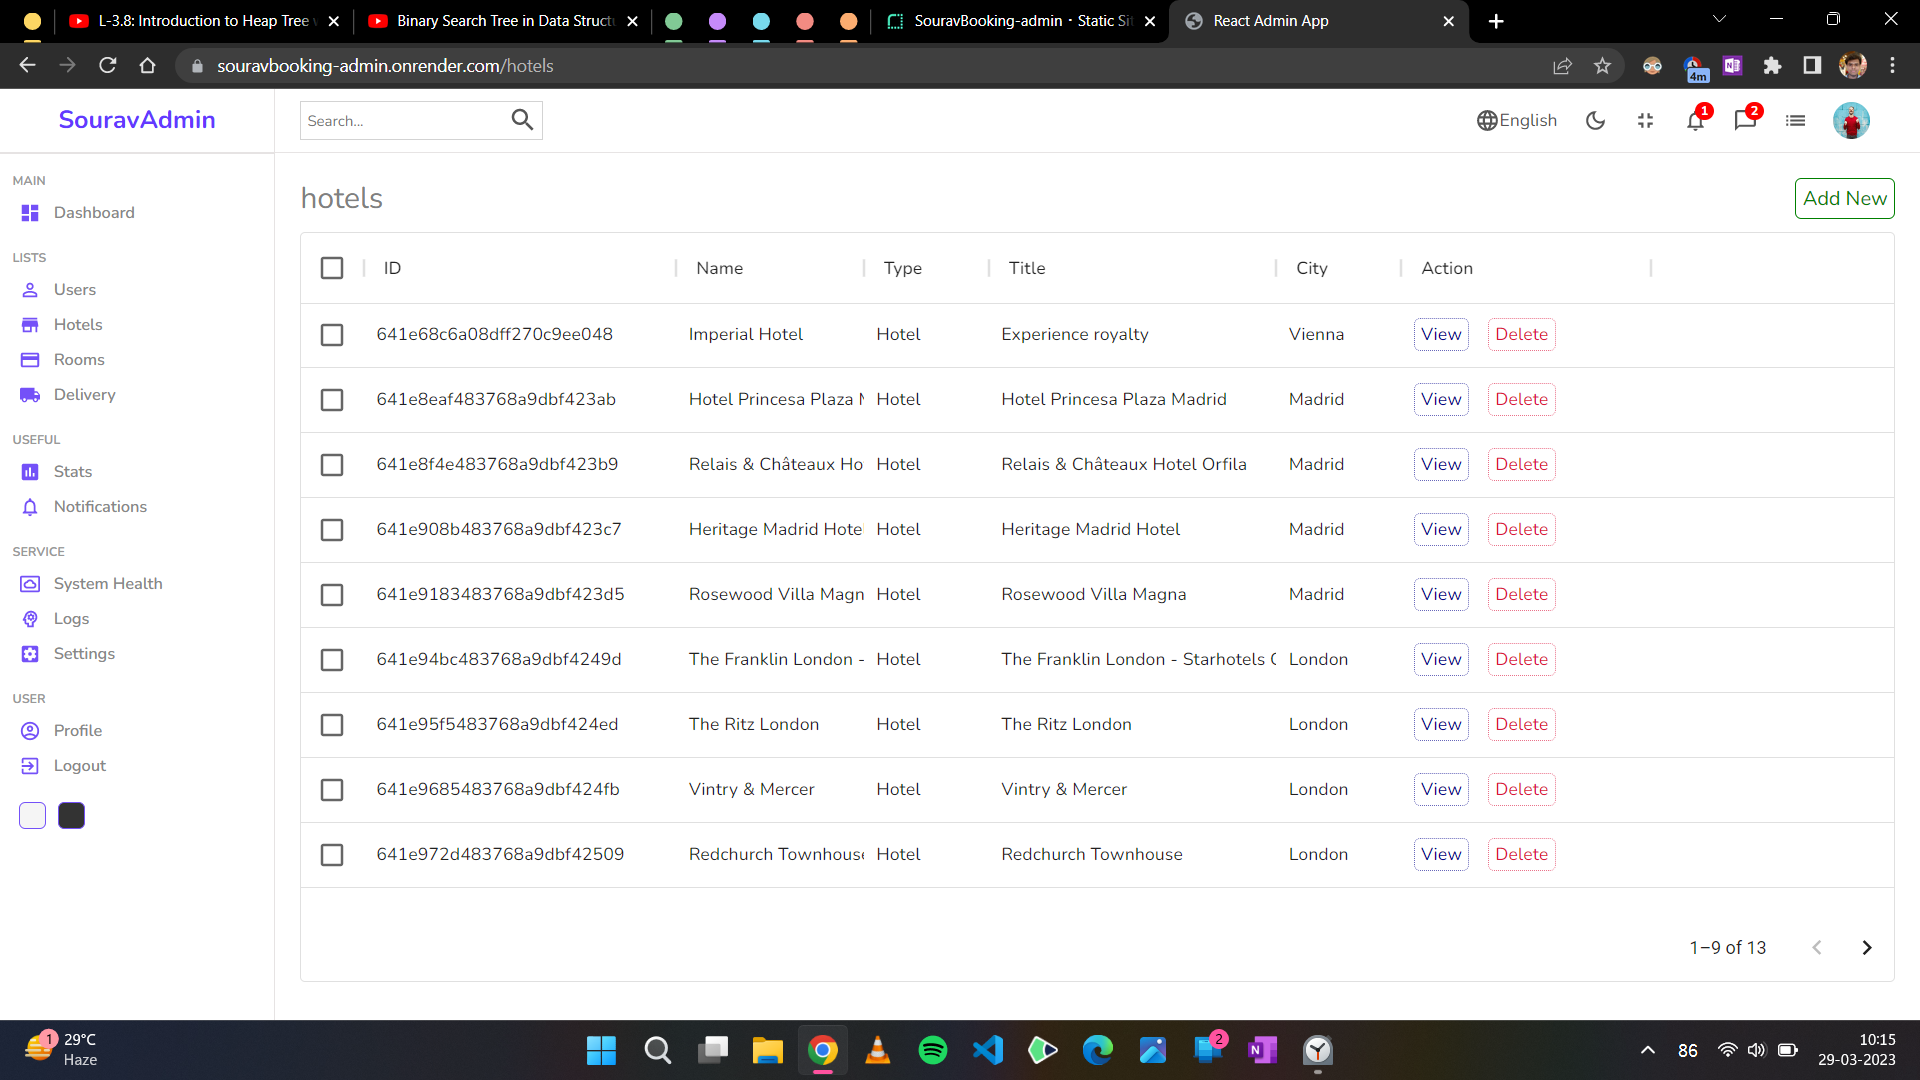Open notifications bell in top bar
Screen dimensions: 1920x1080
(1695, 121)
